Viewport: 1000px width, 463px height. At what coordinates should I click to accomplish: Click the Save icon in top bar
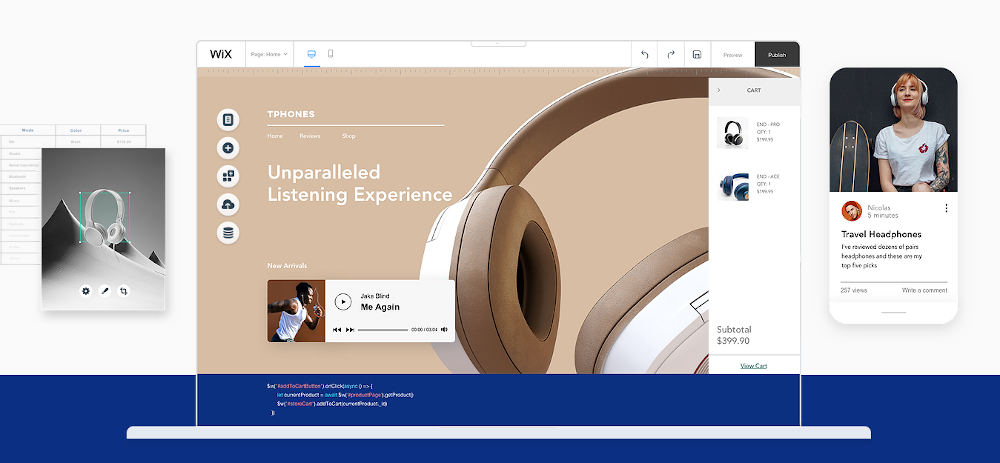[697, 55]
